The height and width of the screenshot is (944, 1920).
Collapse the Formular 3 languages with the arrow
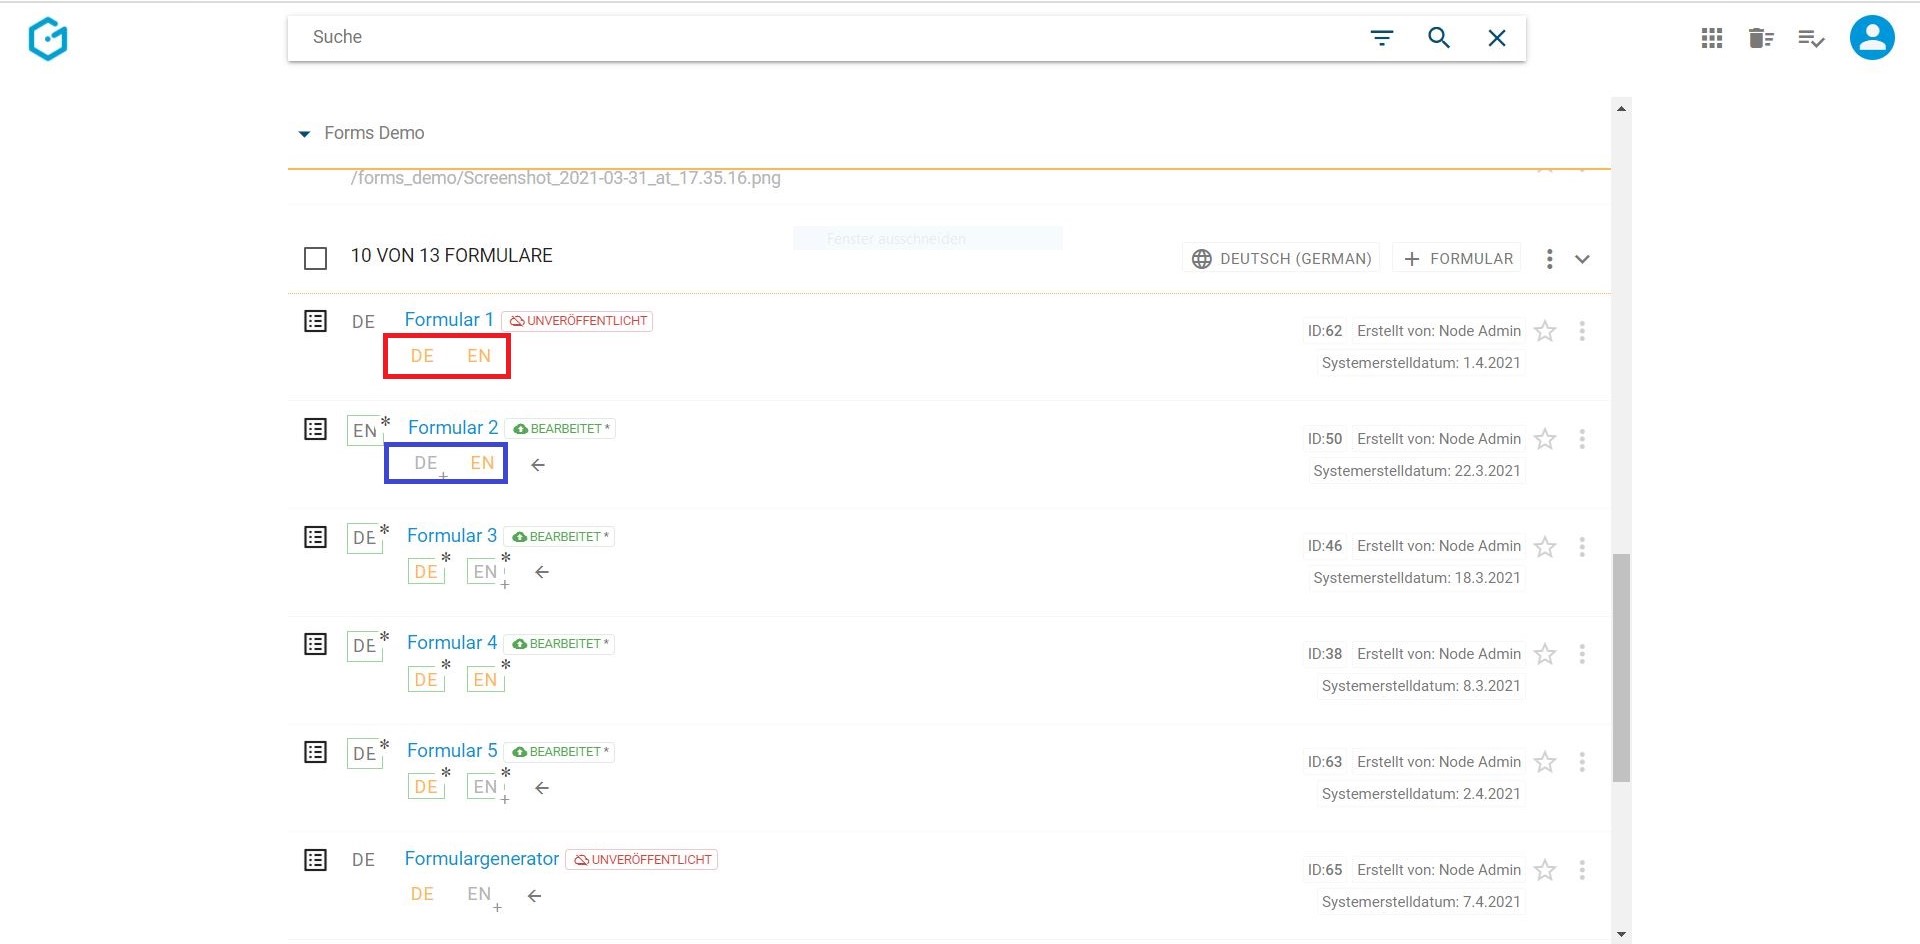coord(542,572)
